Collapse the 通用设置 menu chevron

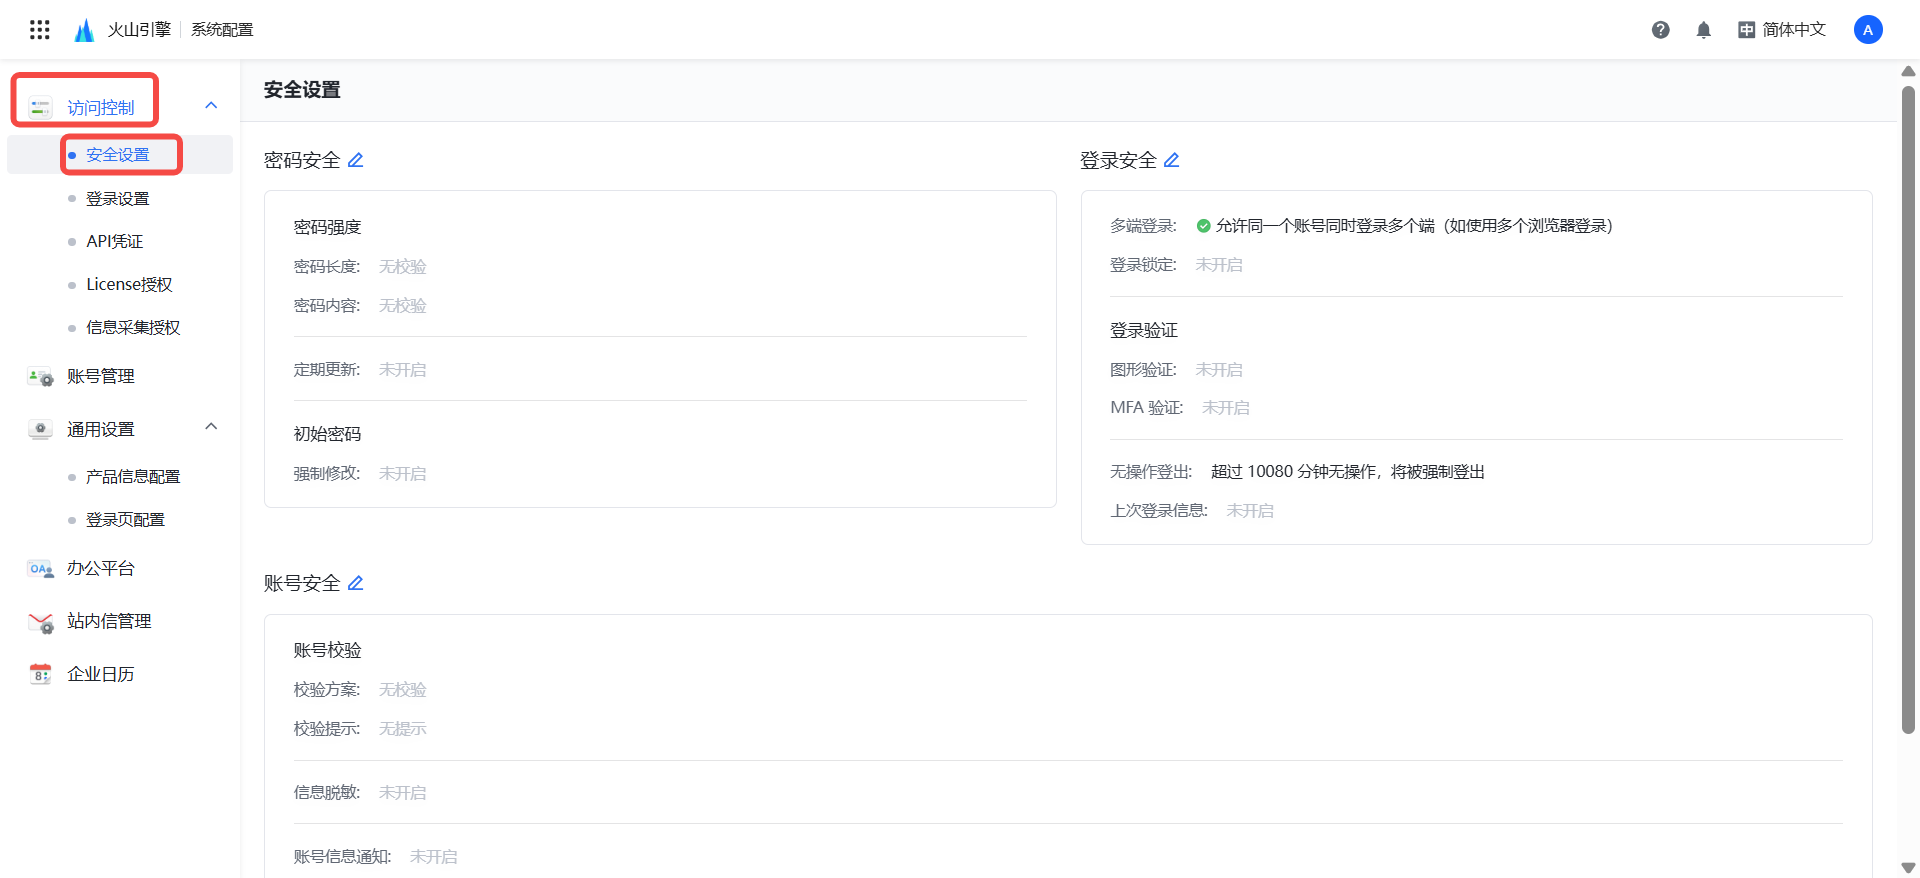click(211, 427)
